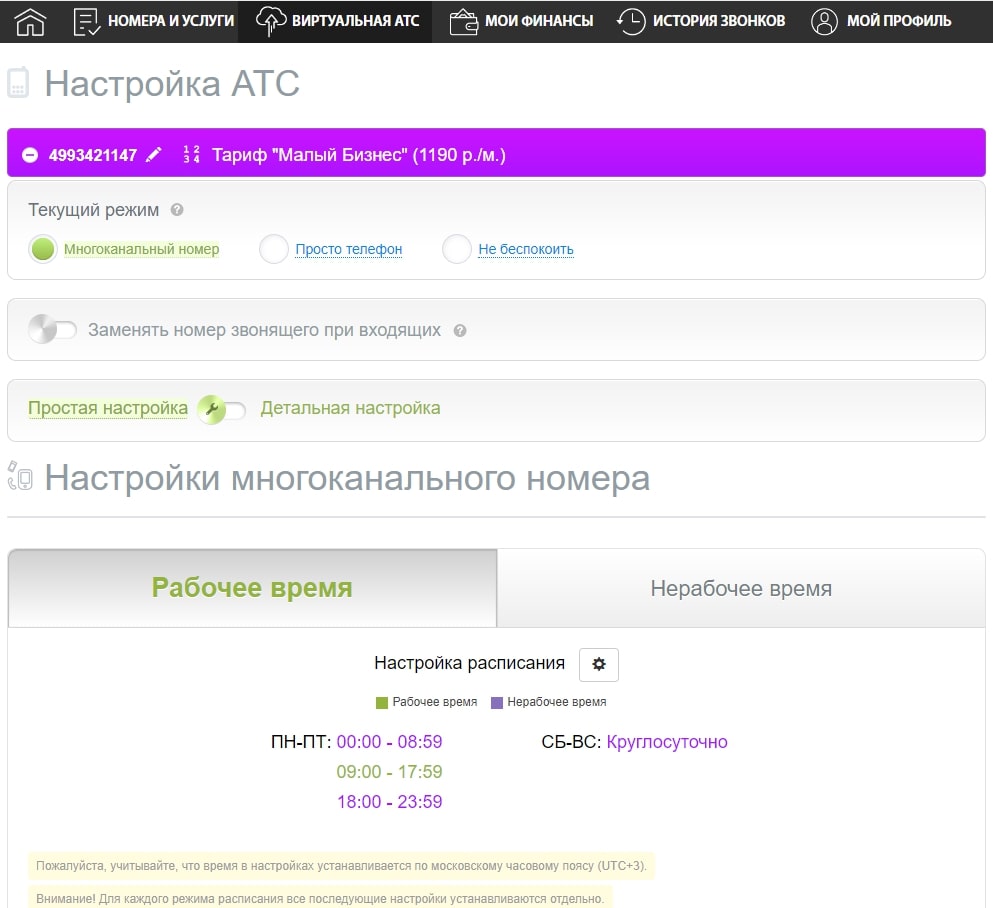Viewport: 993px width, 908px height.
Task: Open the Номера и услуги menu
Action: point(154,21)
